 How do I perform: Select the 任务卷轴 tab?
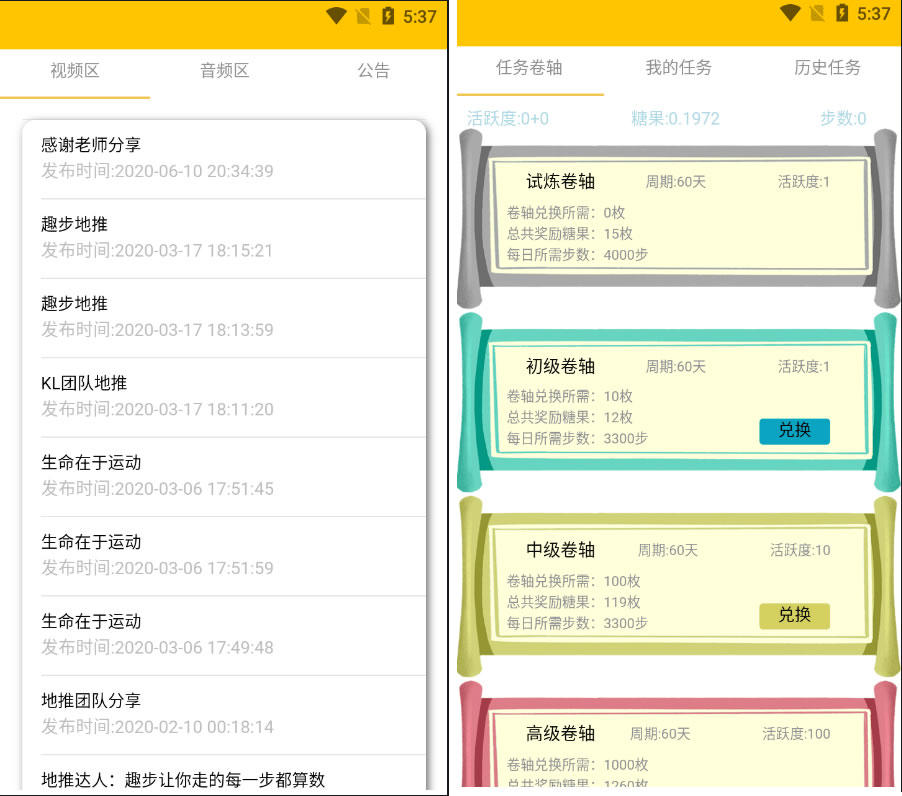point(529,68)
